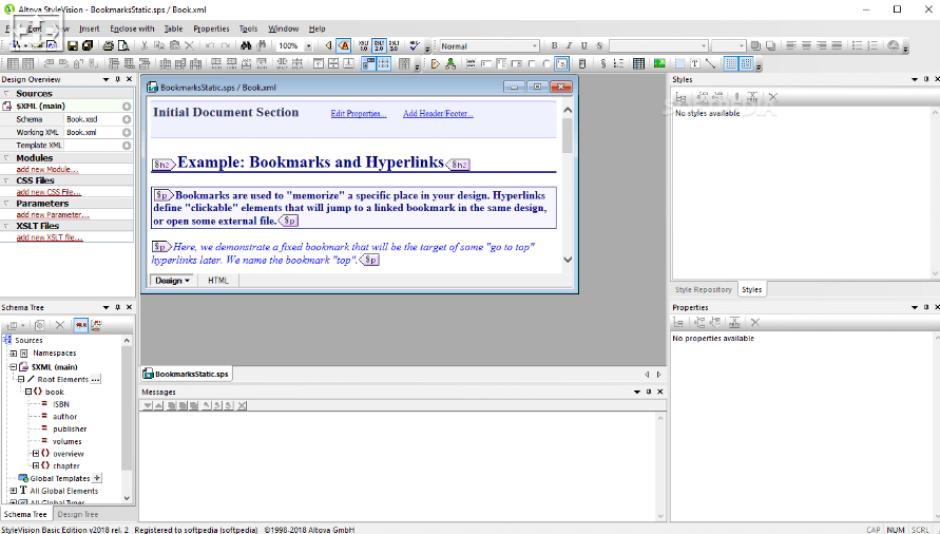Click the justify alignment toolbar icon

pyautogui.click(x=836, y=46)
